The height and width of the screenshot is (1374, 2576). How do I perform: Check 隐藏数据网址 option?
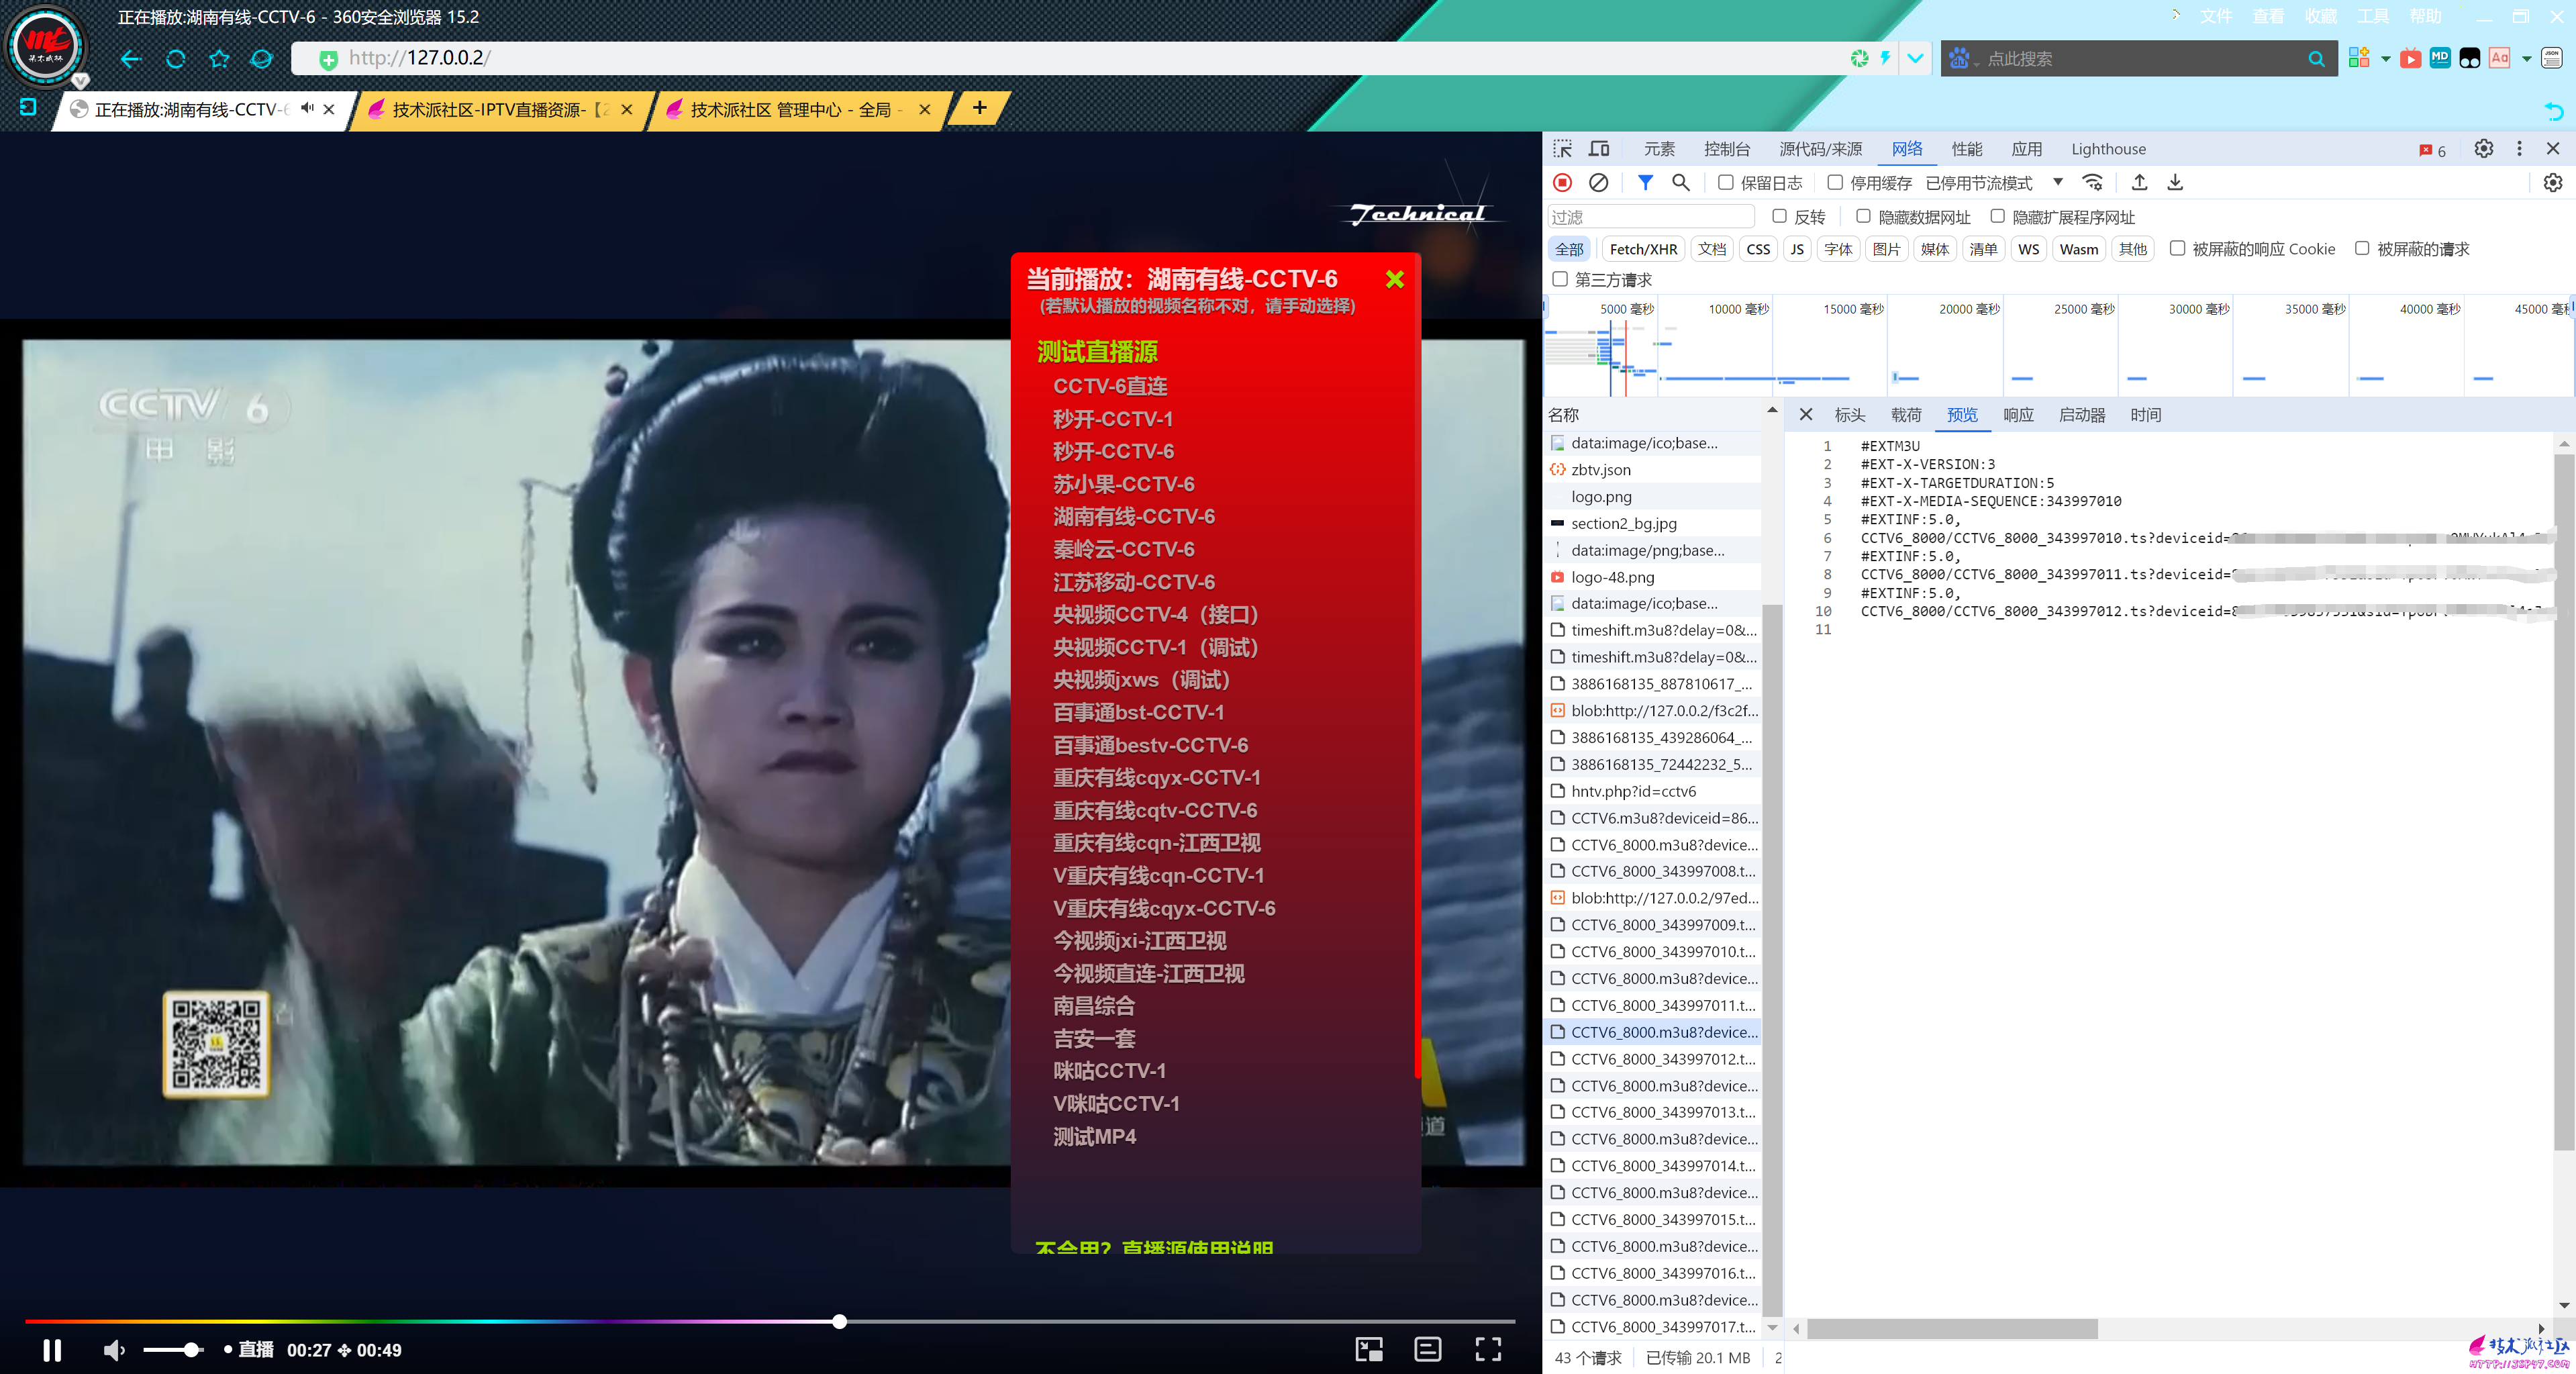pos(1863,217)
